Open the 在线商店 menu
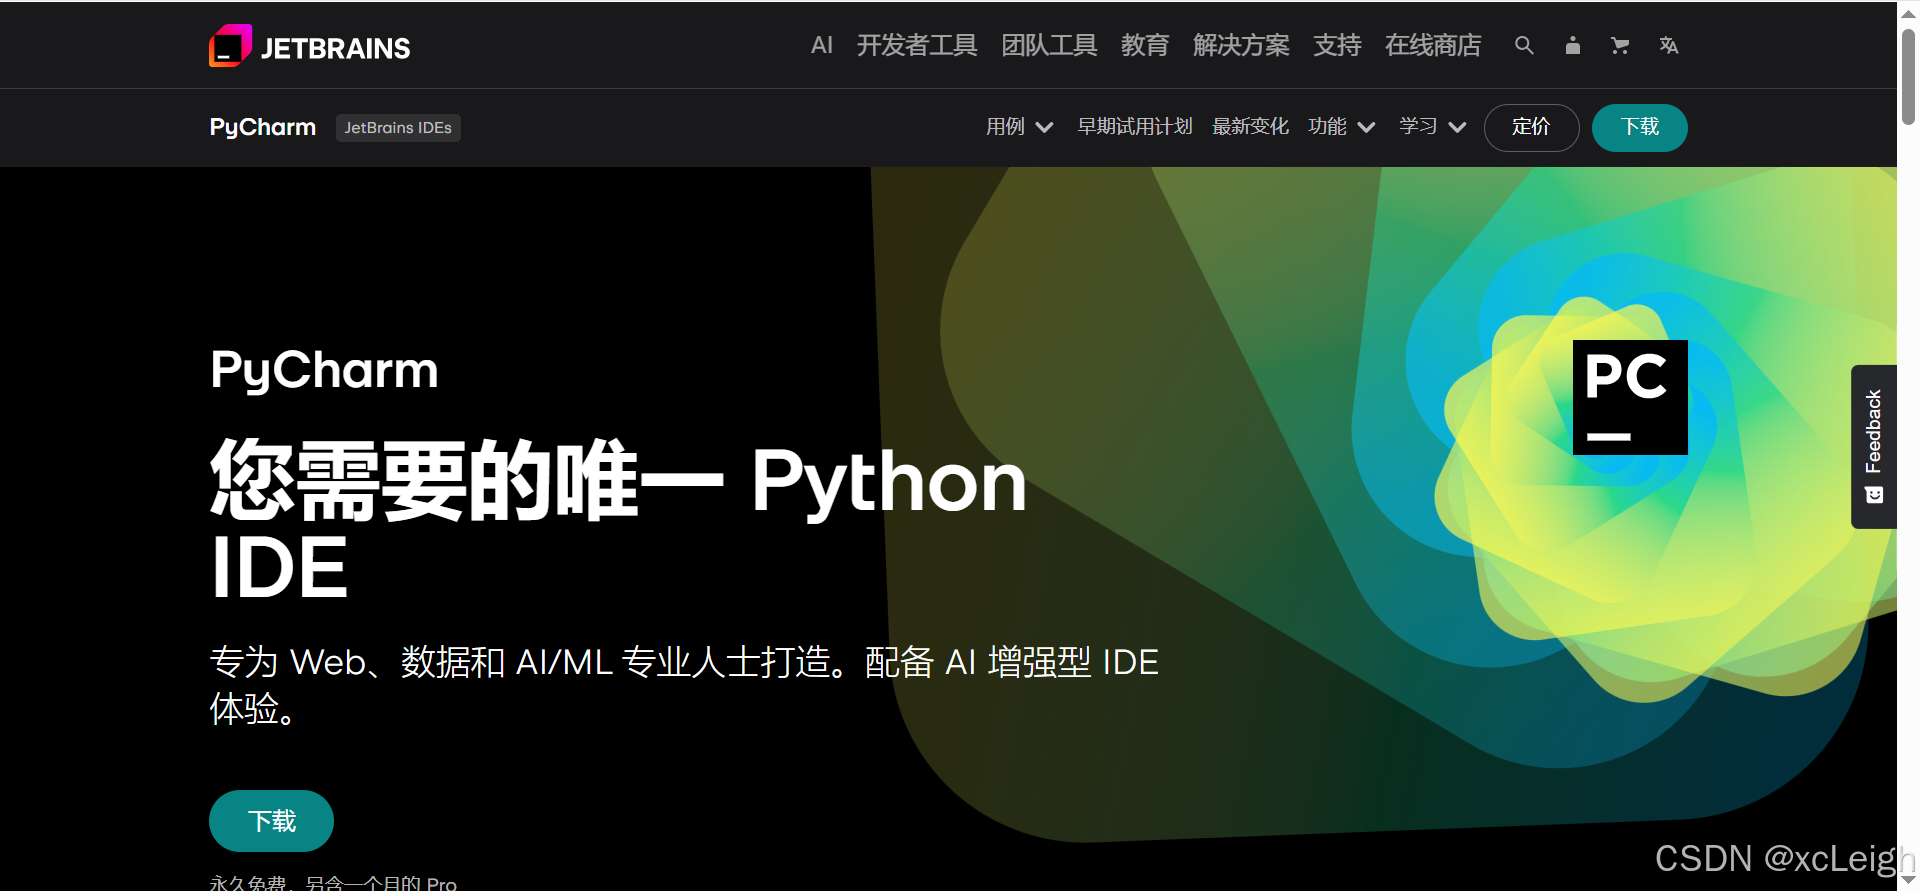Image resolution: width=1920 pixels, height=891 pixels. click(1433, 45)
